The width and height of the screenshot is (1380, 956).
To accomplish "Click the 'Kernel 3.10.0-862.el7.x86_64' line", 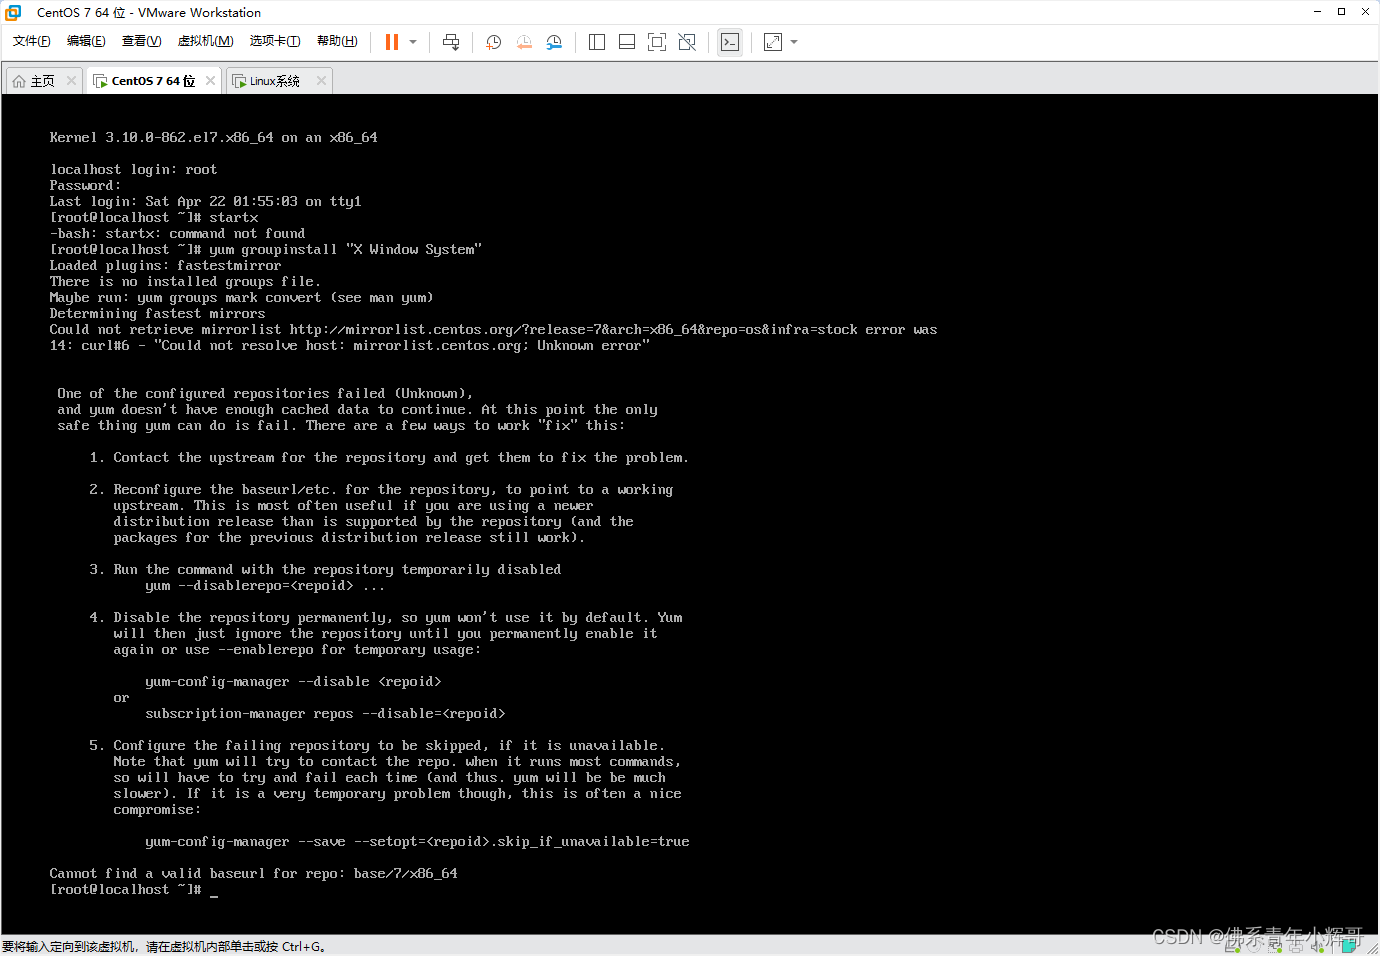I will (213, 138).
